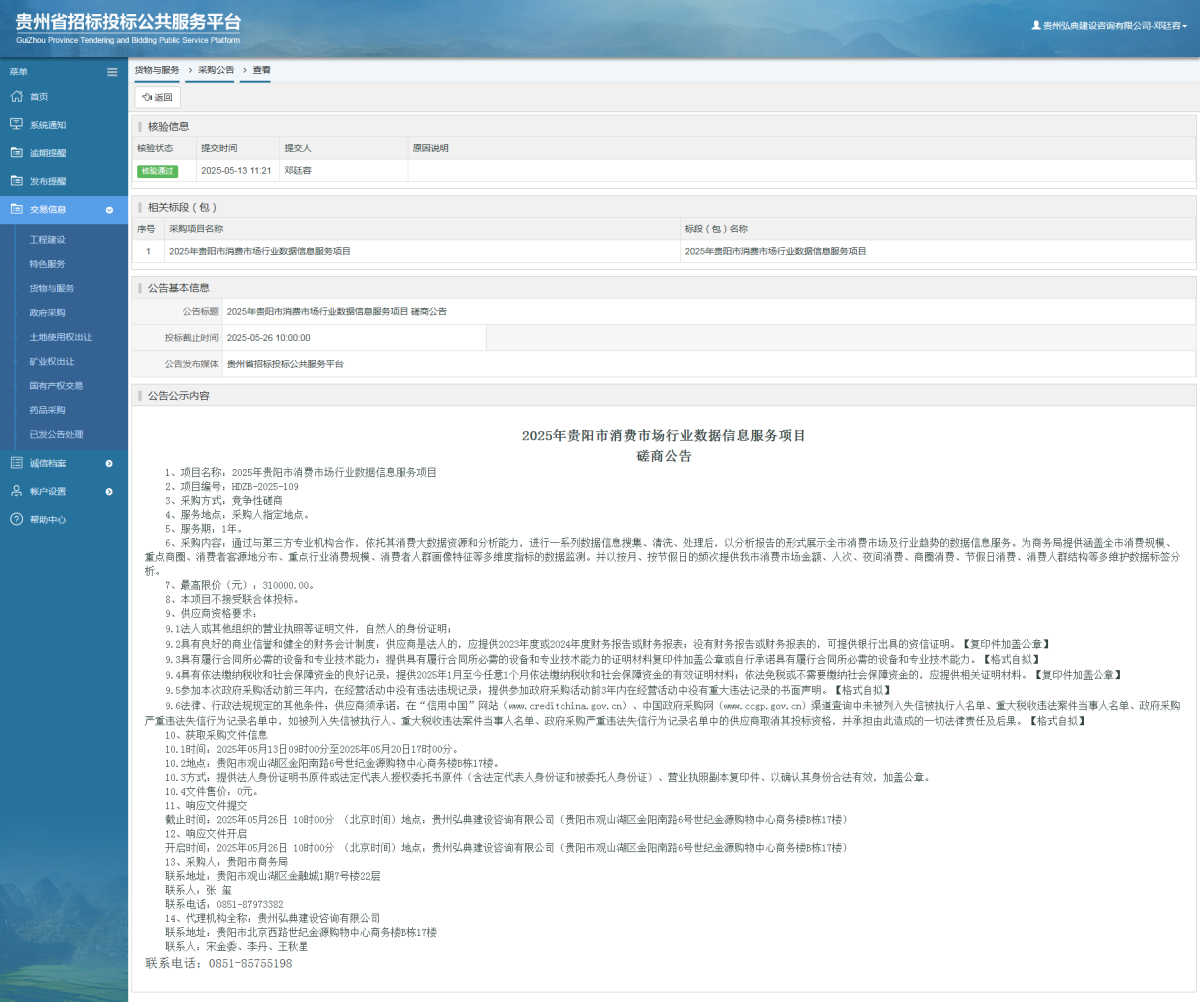The image size is (1200, 1002).
Task: Select 工程建设 in the sidebar submenu
Action: 47,240
